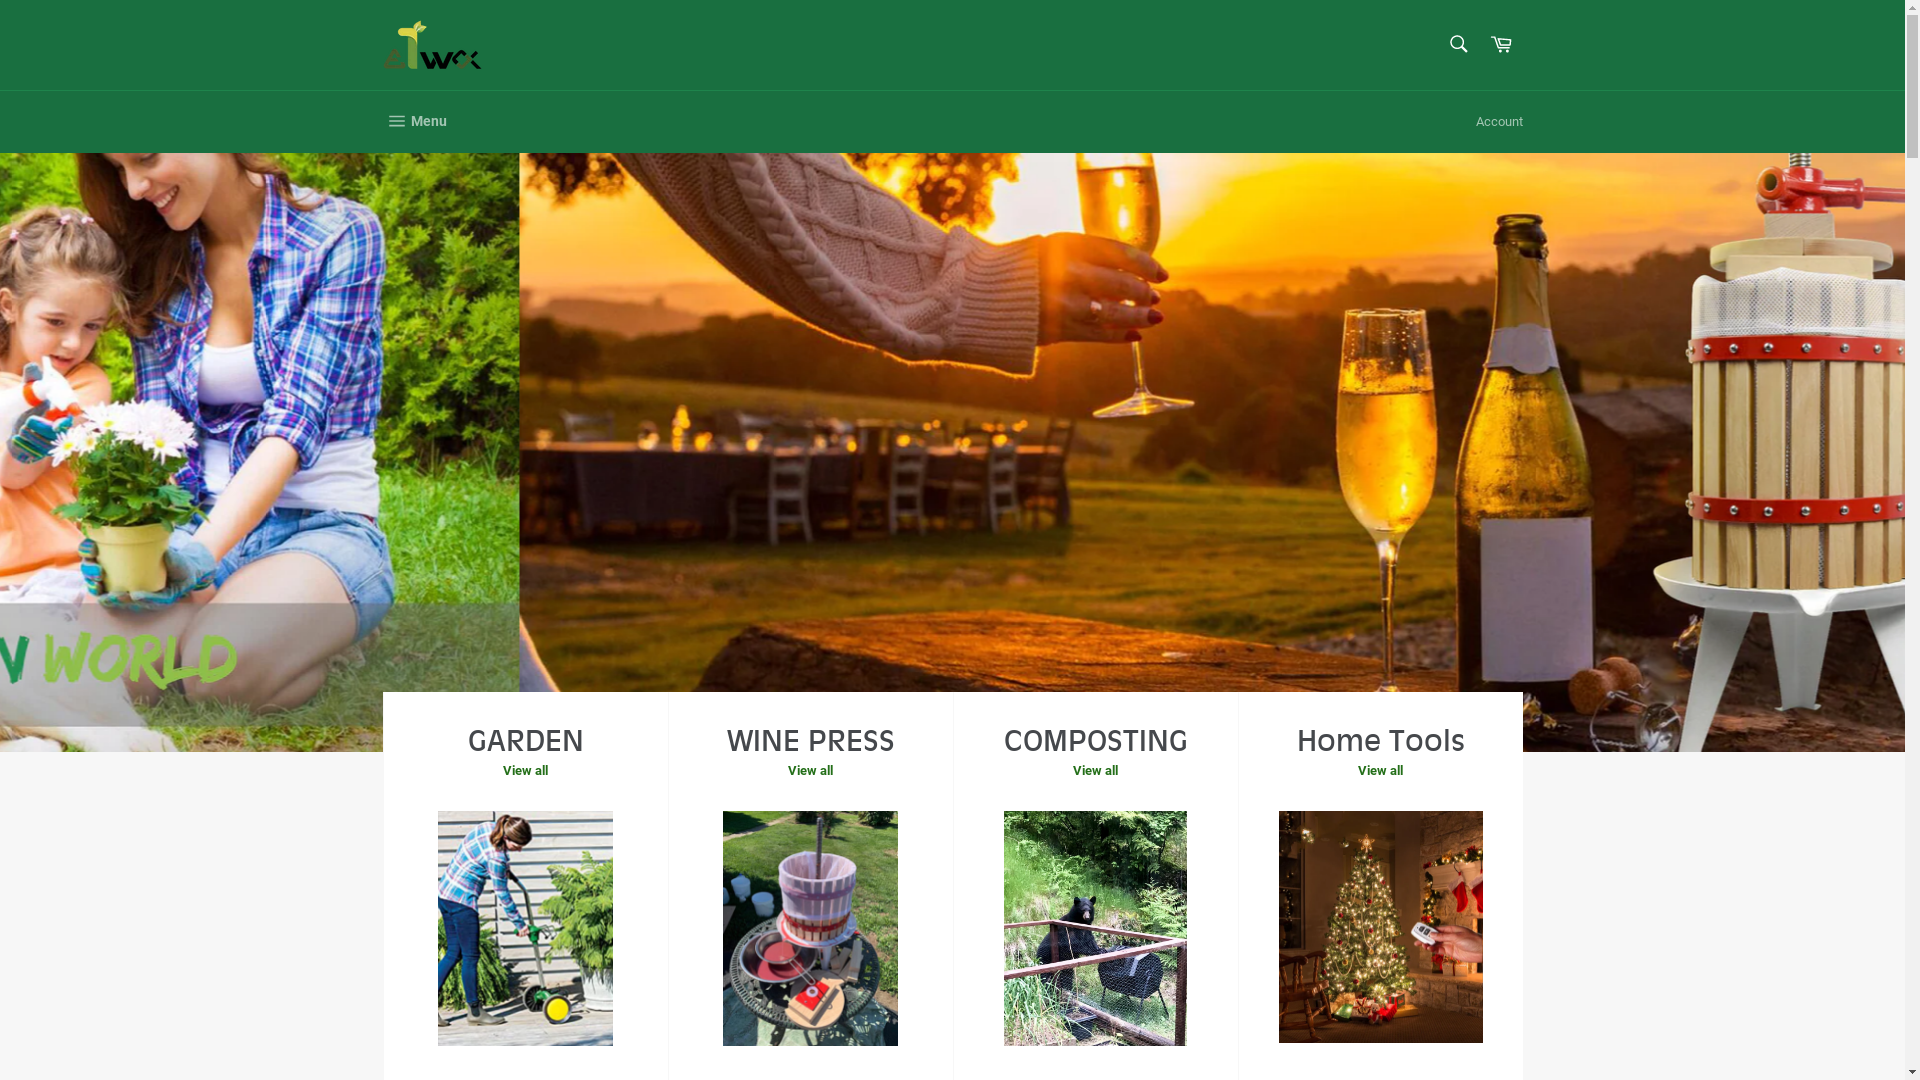
Task: Click the champagne hero banner slide
Action: pyautogui.click(x=1212, y=420)
